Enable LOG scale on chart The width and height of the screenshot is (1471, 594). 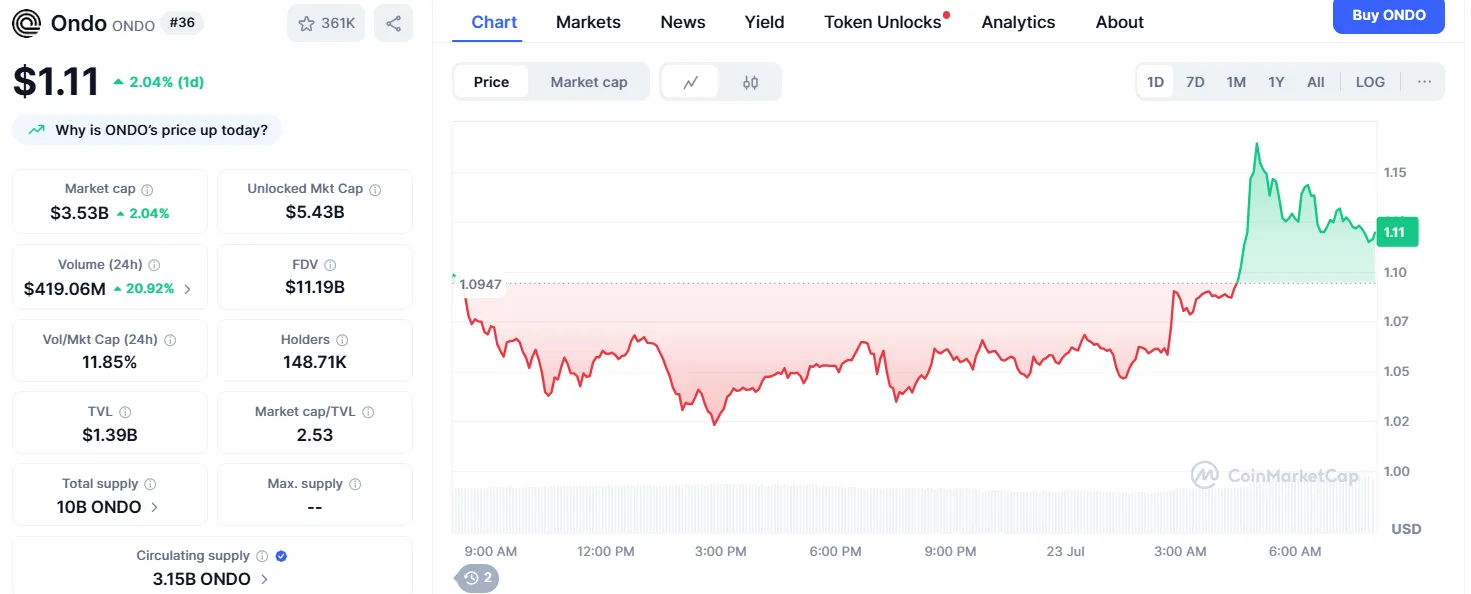click(x=1370, y=82)
